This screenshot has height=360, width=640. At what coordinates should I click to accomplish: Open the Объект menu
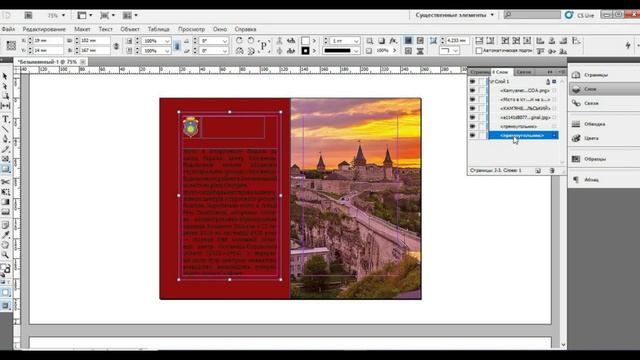click(130, 29)
